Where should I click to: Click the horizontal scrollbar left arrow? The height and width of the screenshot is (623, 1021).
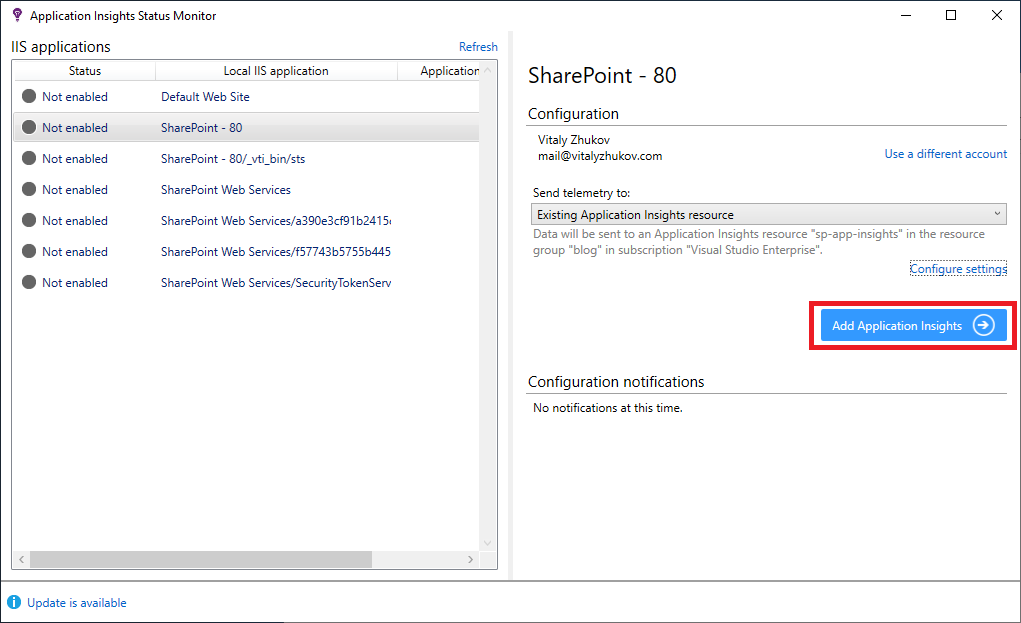coord(21,559)
